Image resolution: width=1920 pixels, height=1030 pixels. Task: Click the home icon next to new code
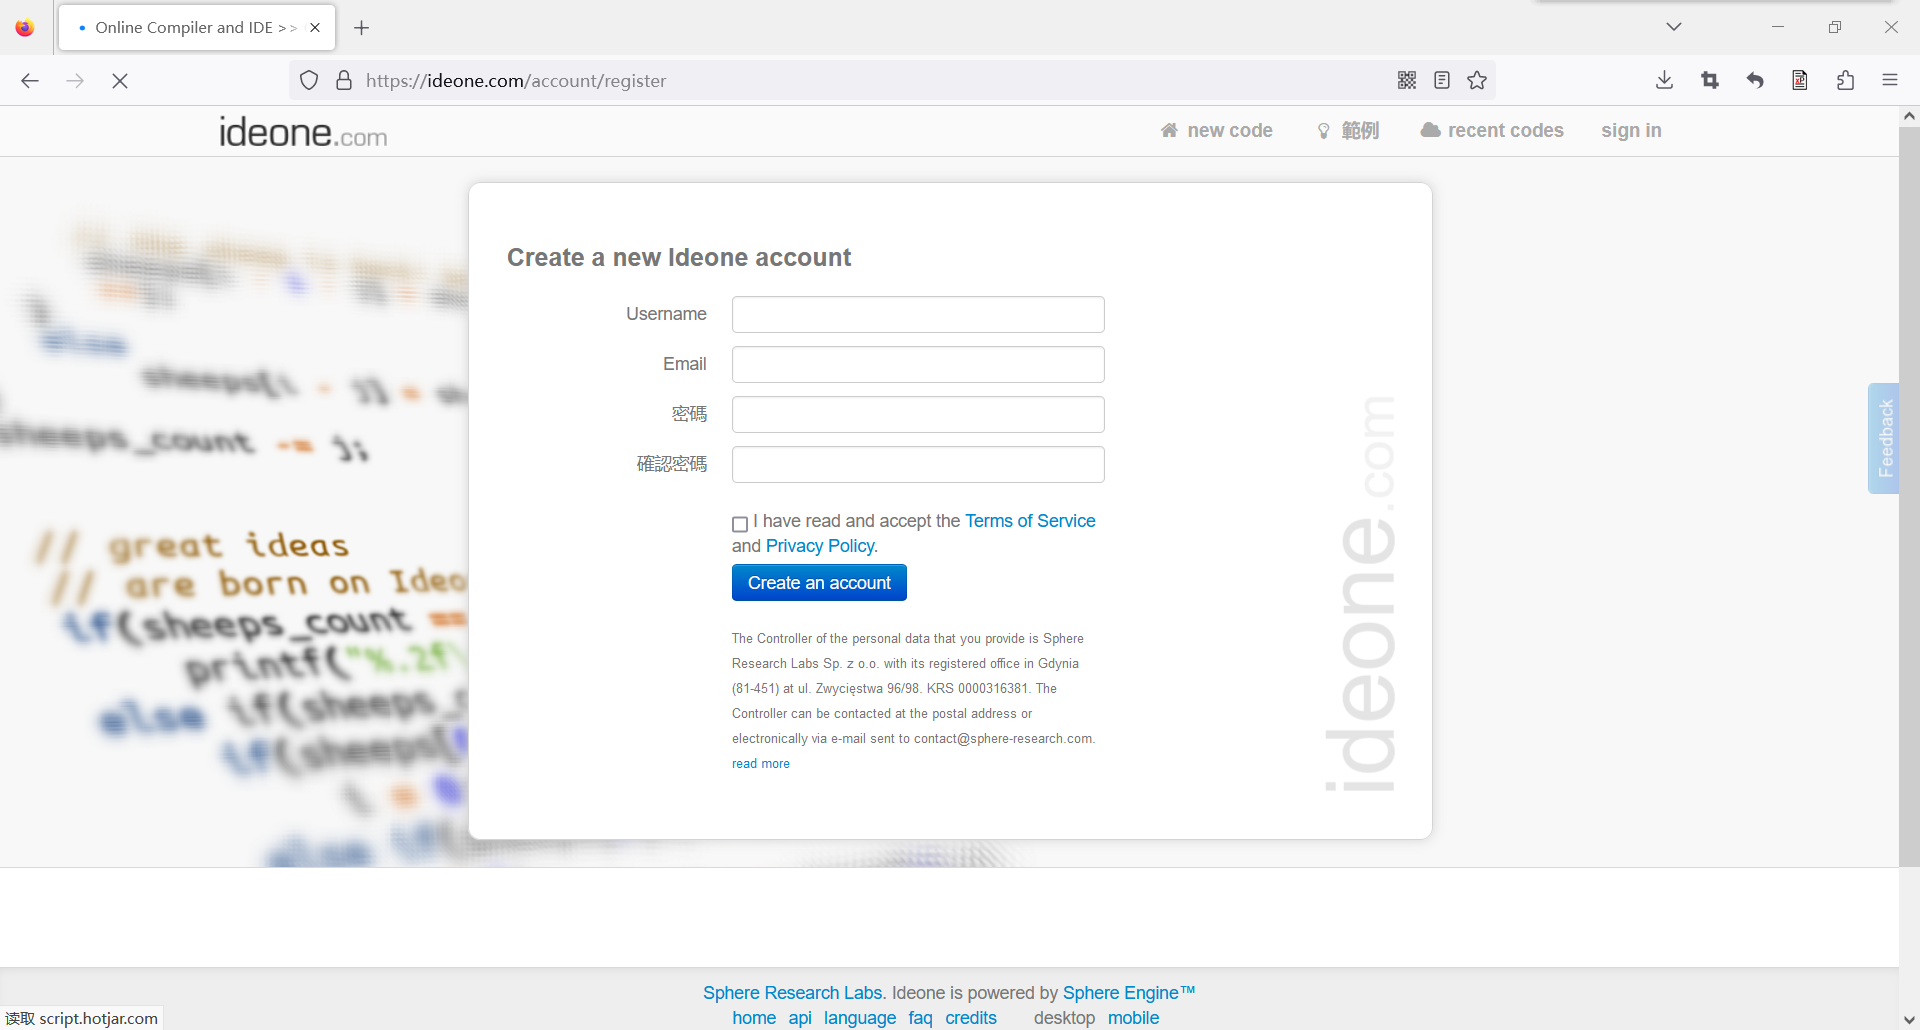click(1169, 130)
